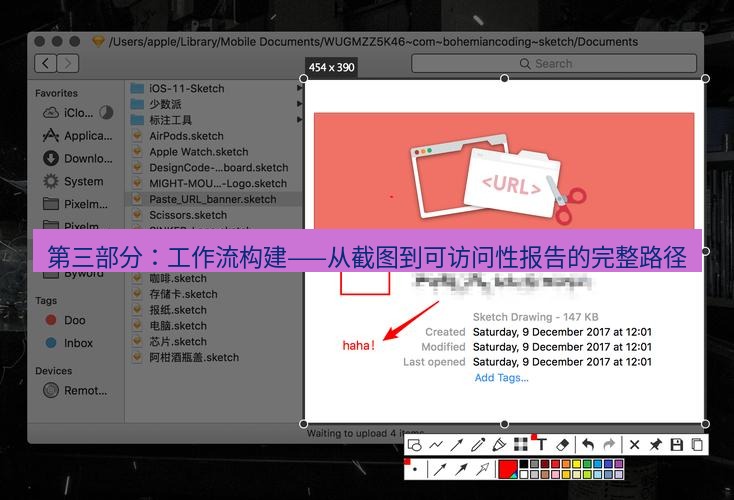Select 存储卡.sketch file
Viewport: 734px width, 500px height.
coord(175,294)
